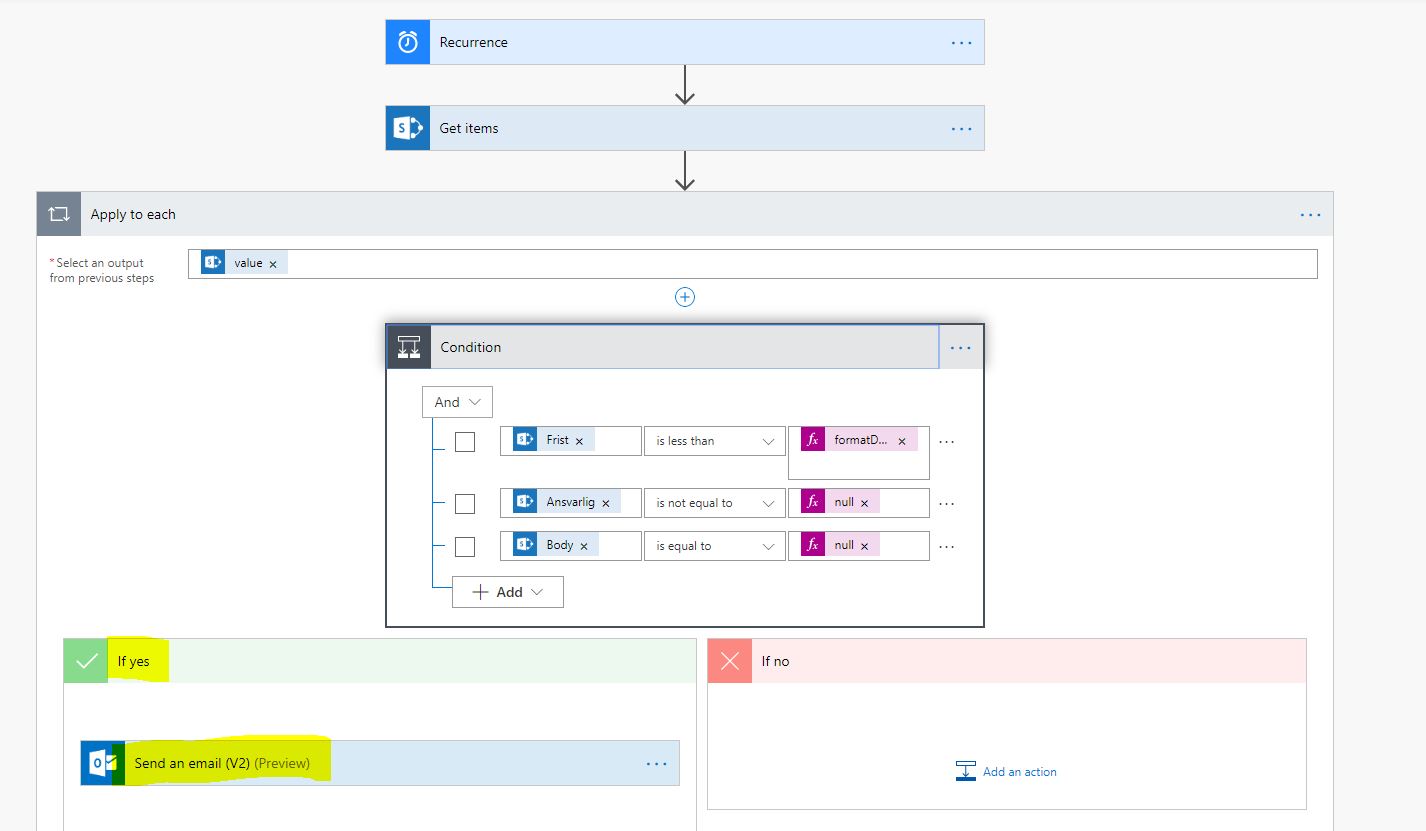Check the checkbox on the Frist condition row
1426x831 pixels.
click(464, 440)
